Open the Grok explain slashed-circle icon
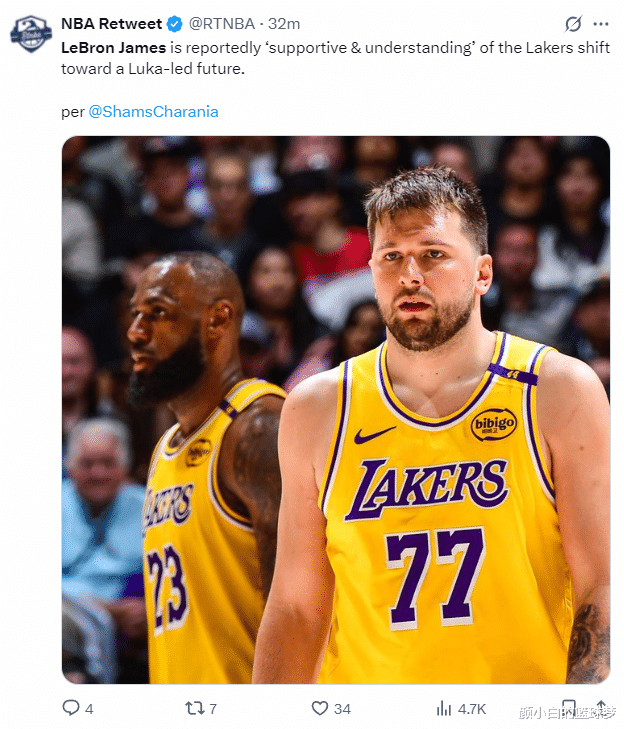The image size is (624, 729). (x=573, y=24)
